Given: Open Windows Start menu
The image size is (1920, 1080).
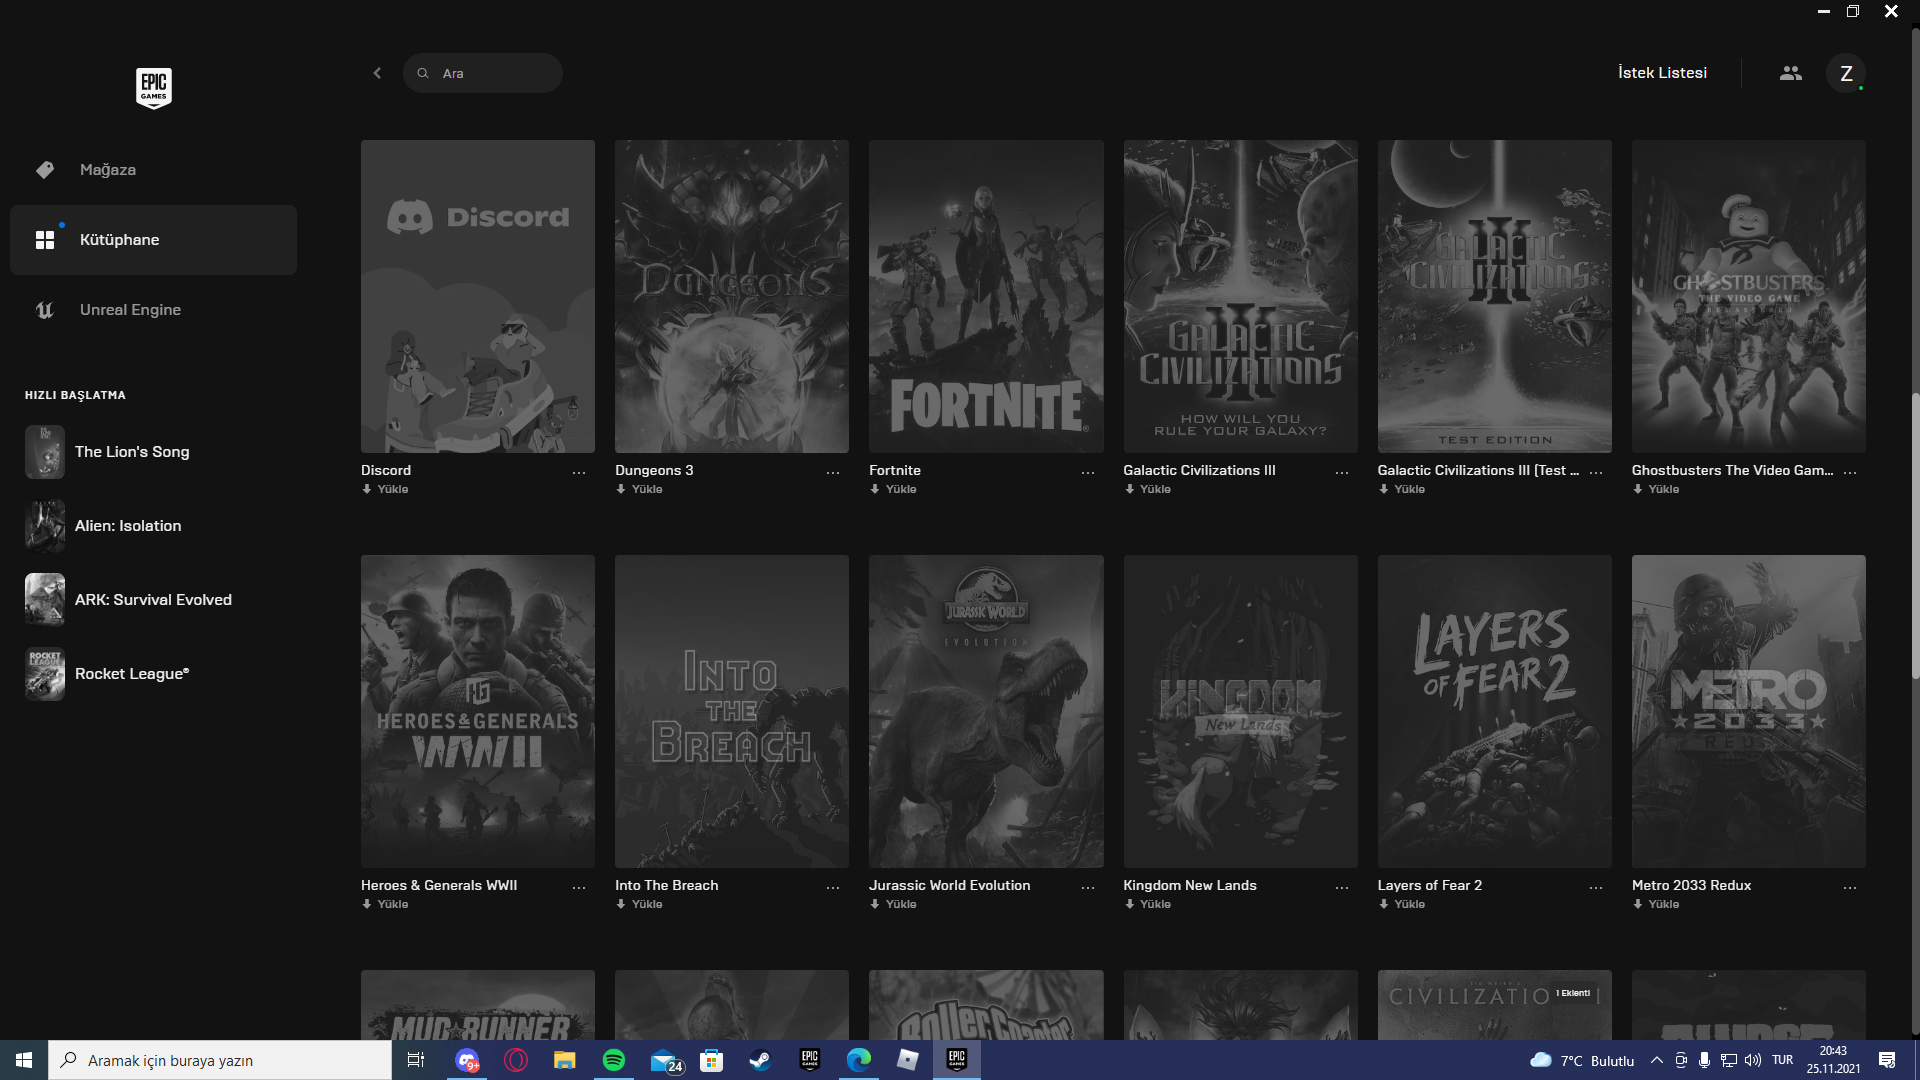Looking at the screenshot, I should (x=24, y=1060).
